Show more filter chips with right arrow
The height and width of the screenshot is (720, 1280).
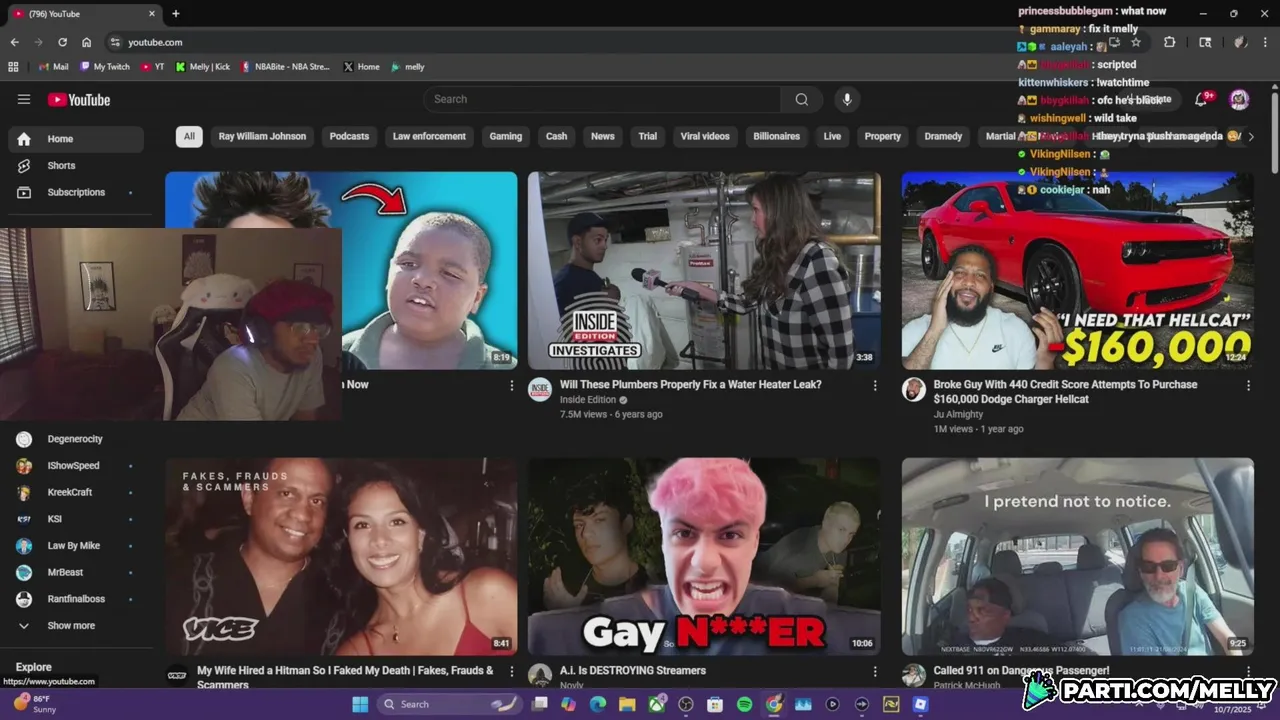tap(1250, 136)
